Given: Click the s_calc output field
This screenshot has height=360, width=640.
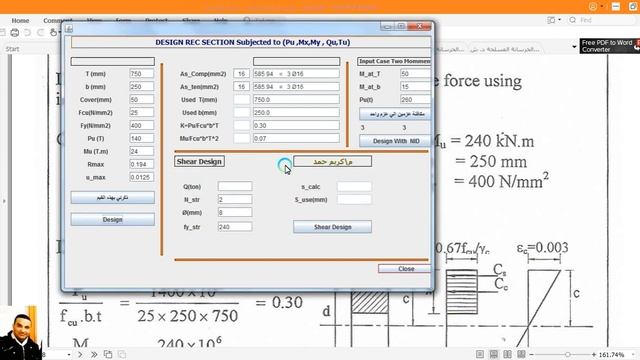Looking at the screenshot, I should pos(354,187).
